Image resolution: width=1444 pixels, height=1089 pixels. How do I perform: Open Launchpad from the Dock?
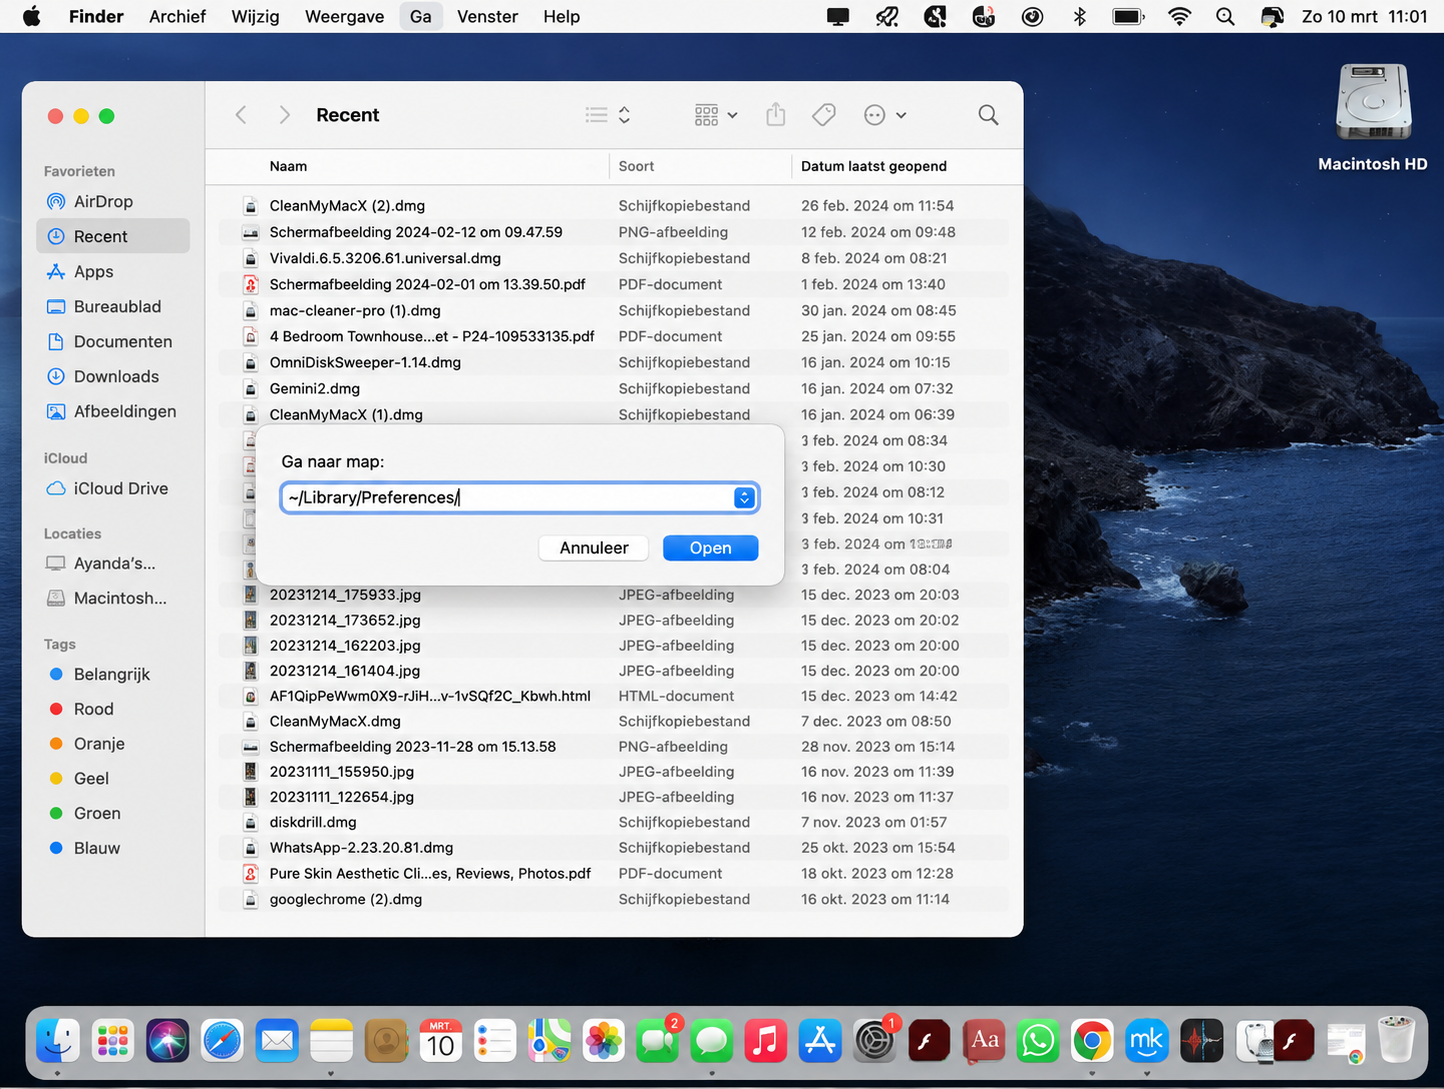[x=113, y=1041]
